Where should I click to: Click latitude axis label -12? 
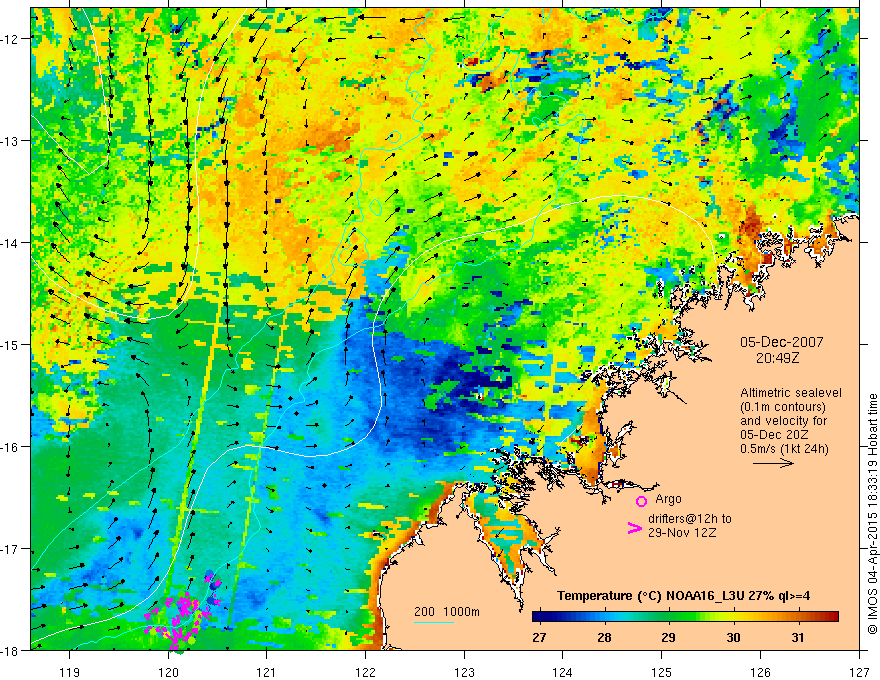click(11, 39)
